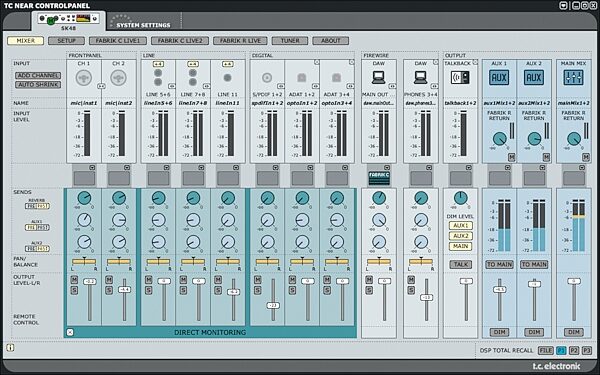Click the stereo link icon on LINE 5+6

[x=172, y=86]
